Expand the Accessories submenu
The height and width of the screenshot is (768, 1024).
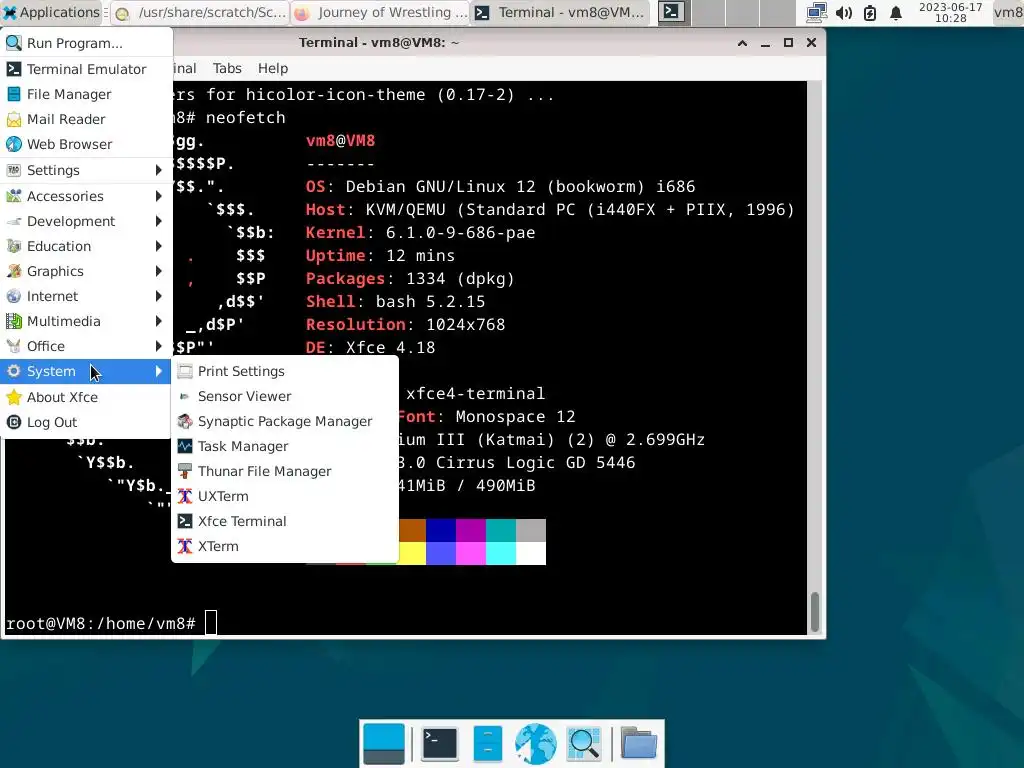point(86,195)
